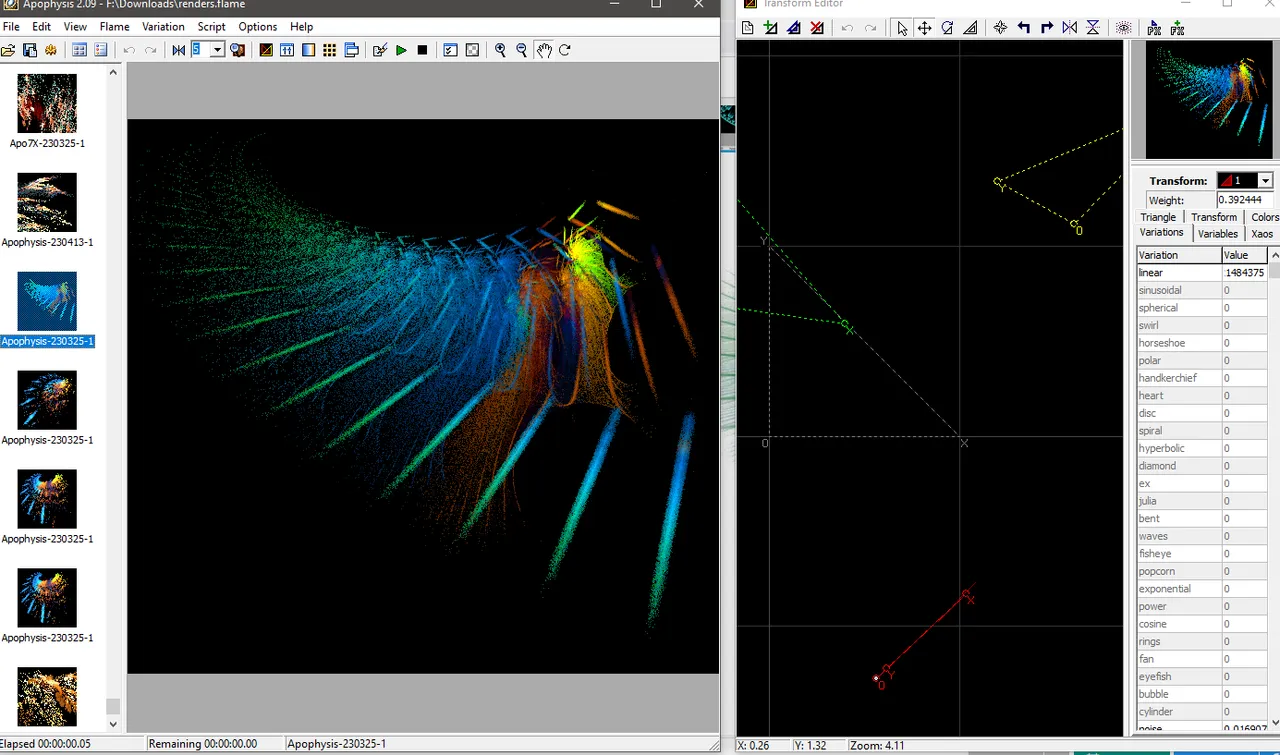Click the flame preview in Transform Editor
Image resolution: width=1280 pixels, height=755 pixels.
tap(1211, 101)
